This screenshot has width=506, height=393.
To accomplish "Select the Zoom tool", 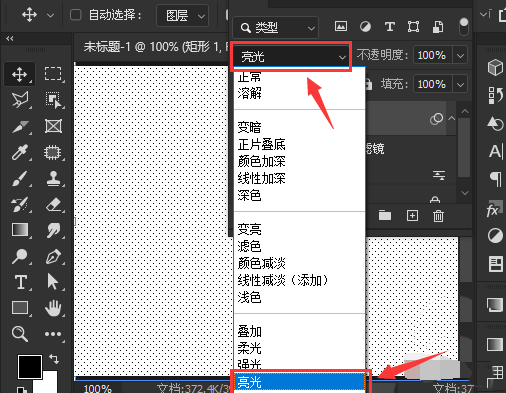I will tap(19, 334).
